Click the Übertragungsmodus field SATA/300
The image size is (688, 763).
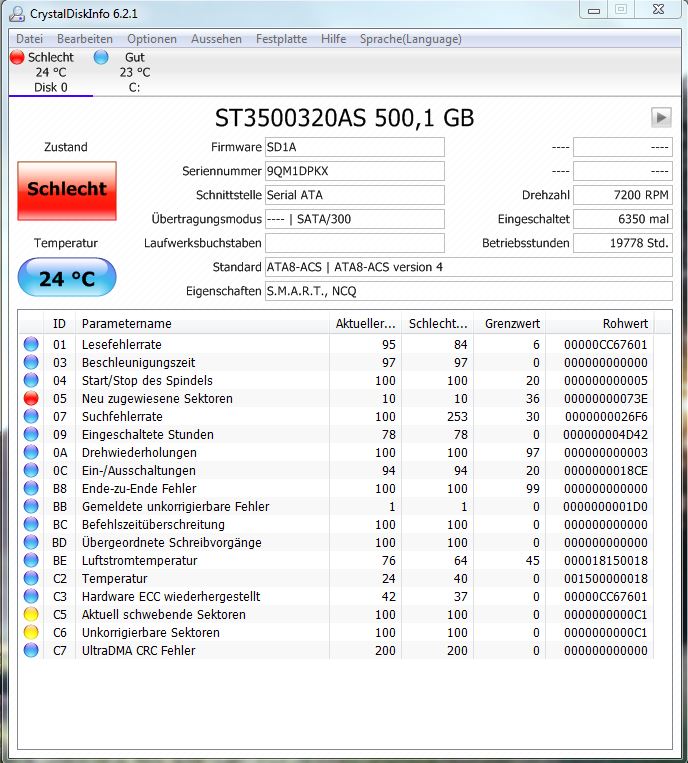pos(355,218)
